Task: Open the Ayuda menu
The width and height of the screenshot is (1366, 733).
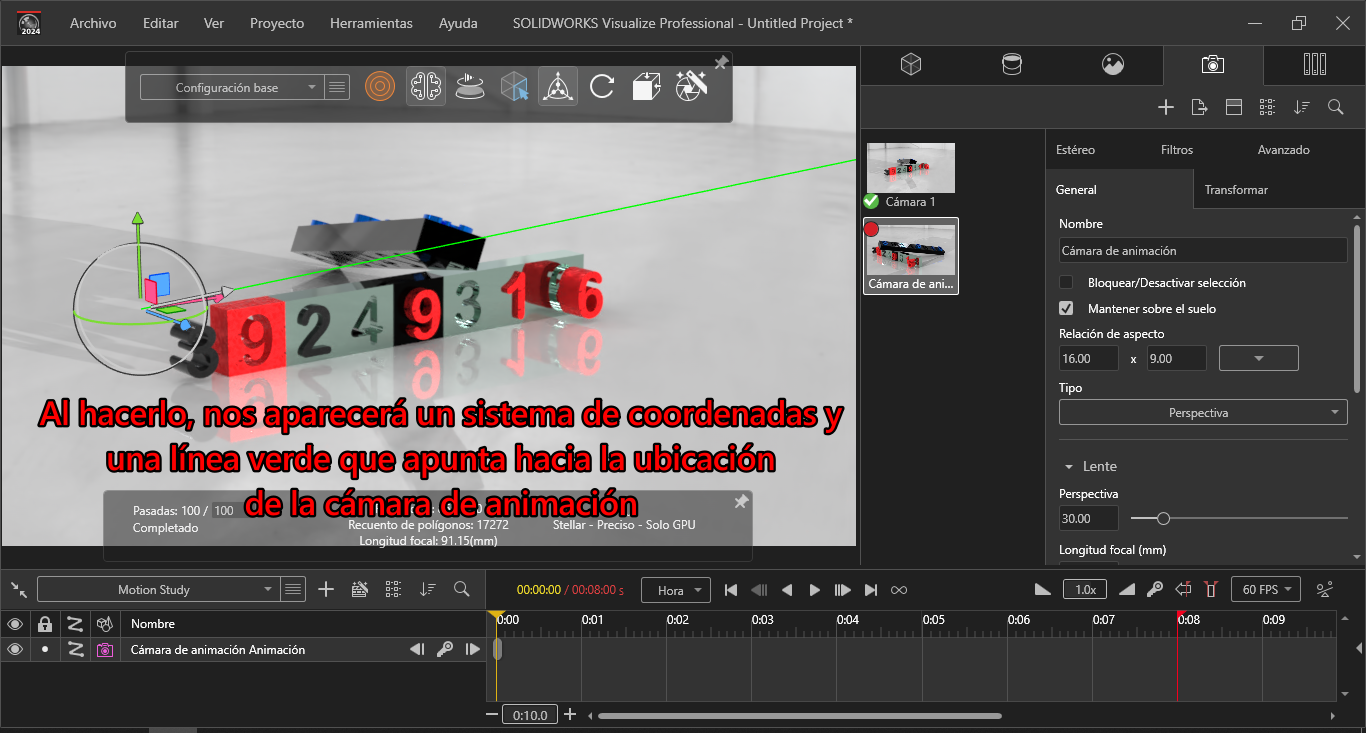Action: (x=458, y=23)
